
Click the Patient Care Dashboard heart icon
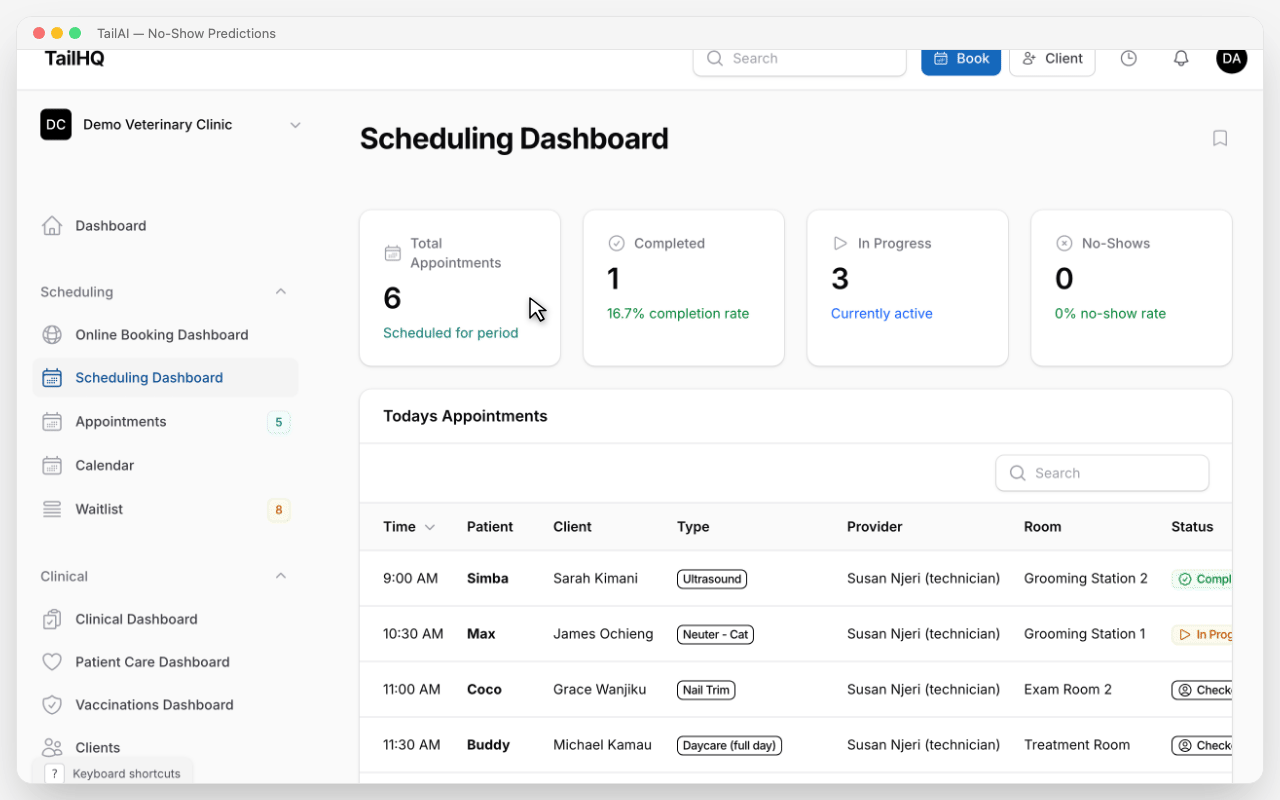click(x=52, y=662)
